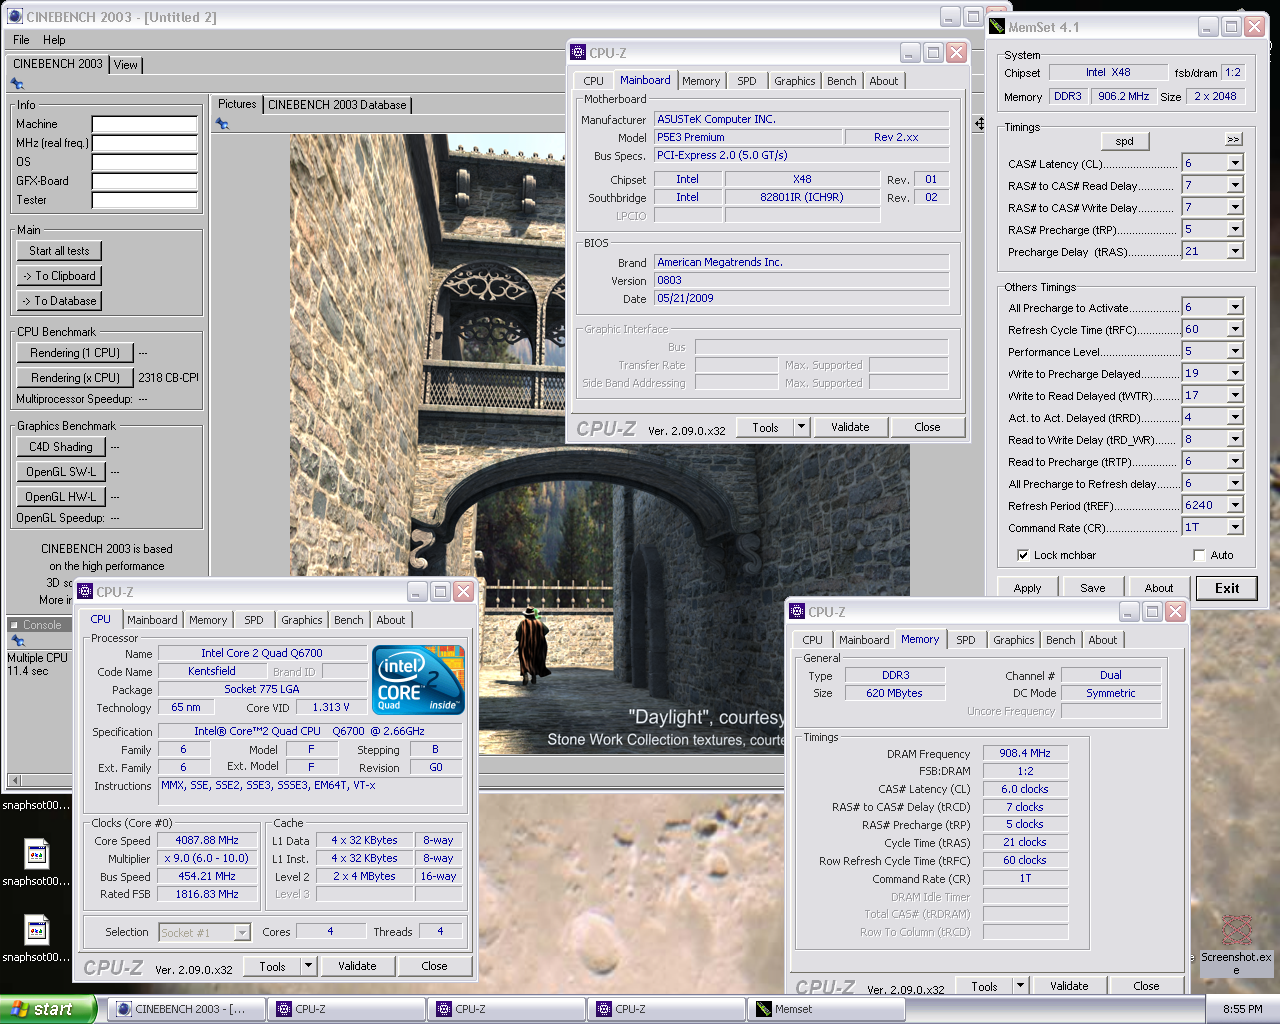Open Bench tab in CPU-Z Memory window
The height and width of the screenshot is (1024, 1280).
pos(1060,640)
